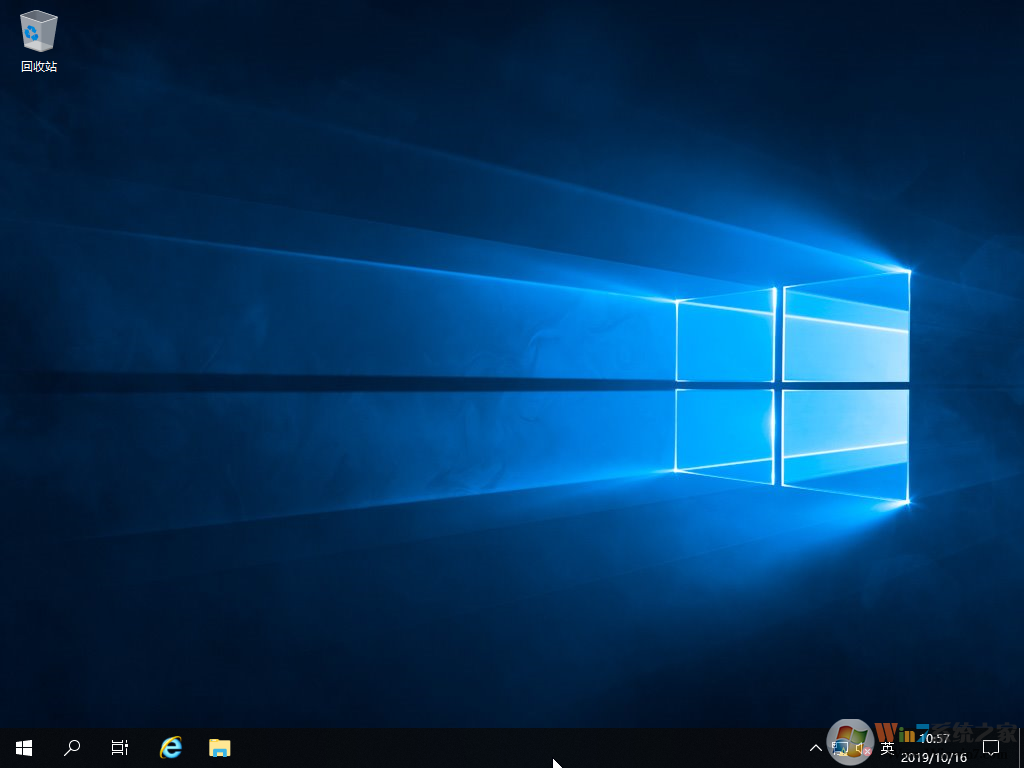Toggle Show Desktop at the taskbar's far right edge
The width and height of the screenshot is (1024, 768).
[x=1021, y=747]
